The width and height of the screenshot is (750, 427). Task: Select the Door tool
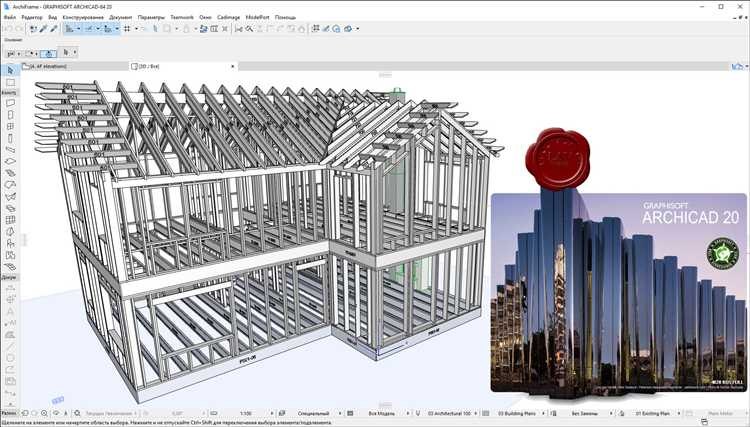pyautogui.click(x=10, y=115)
